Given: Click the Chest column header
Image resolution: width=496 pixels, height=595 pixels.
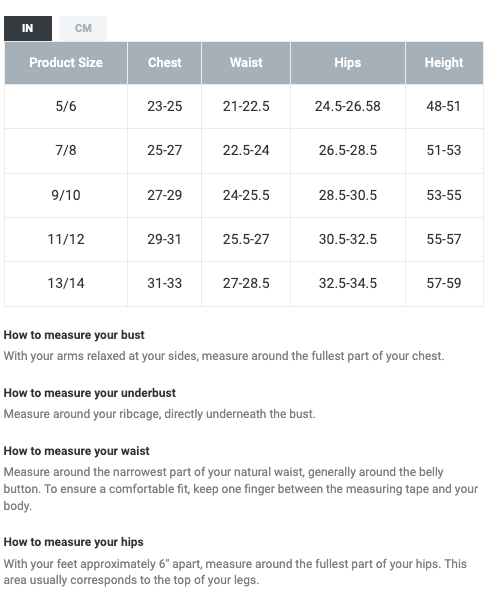Looking at the screenshot, I should [x=164, y=63].
